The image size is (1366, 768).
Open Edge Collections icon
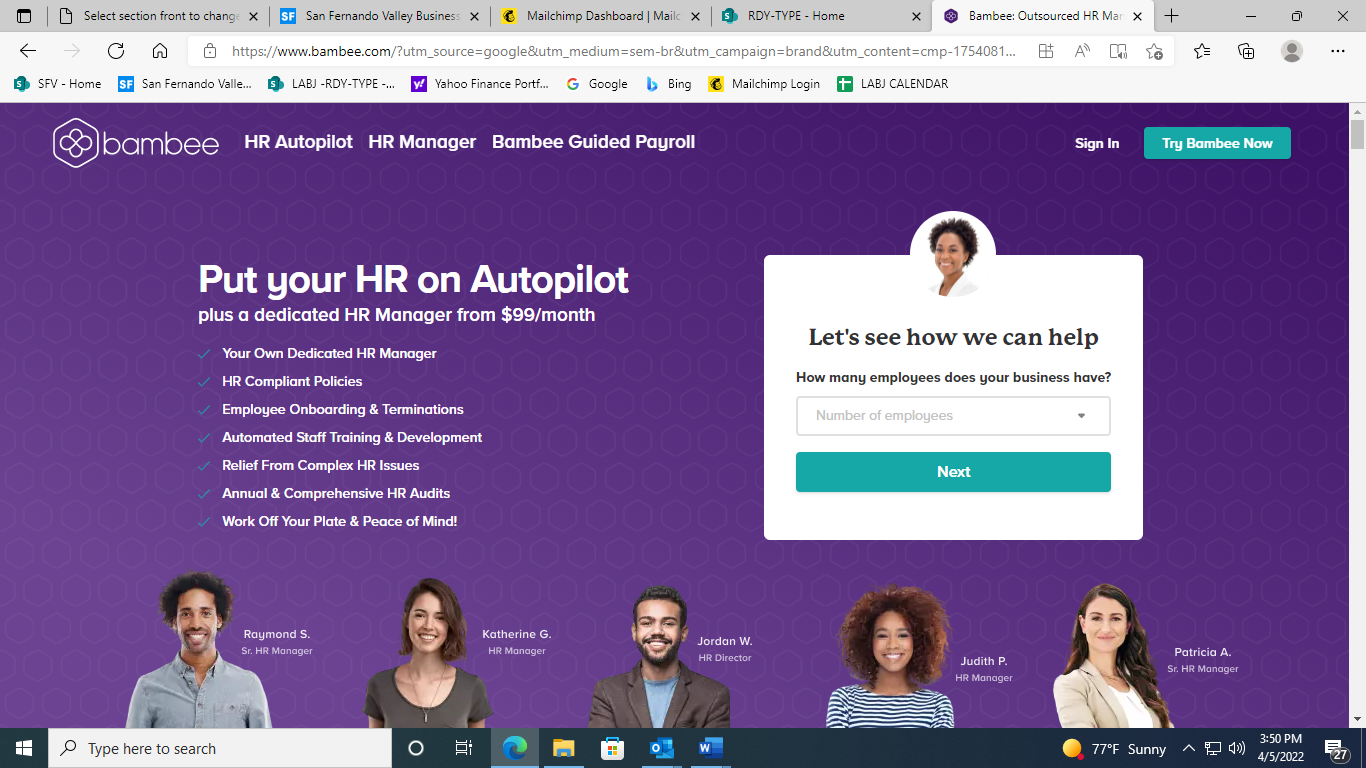pyautogui.click(x=1246, y=51)
